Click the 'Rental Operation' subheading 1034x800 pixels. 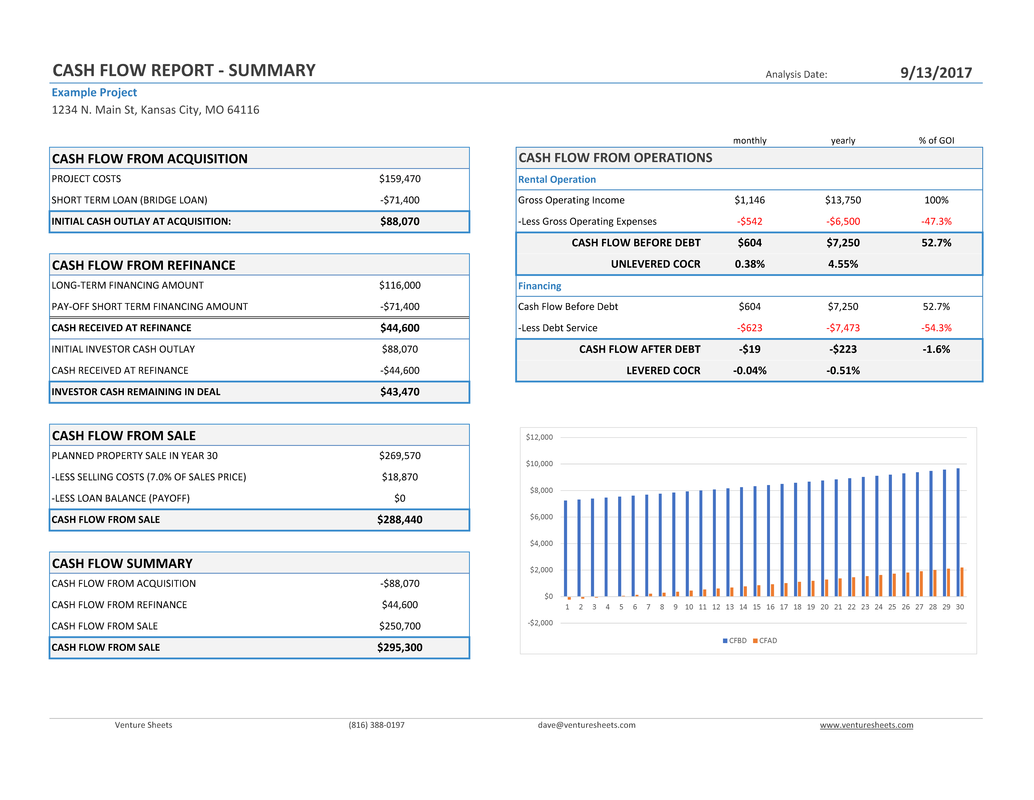click(x=557, y=179)
